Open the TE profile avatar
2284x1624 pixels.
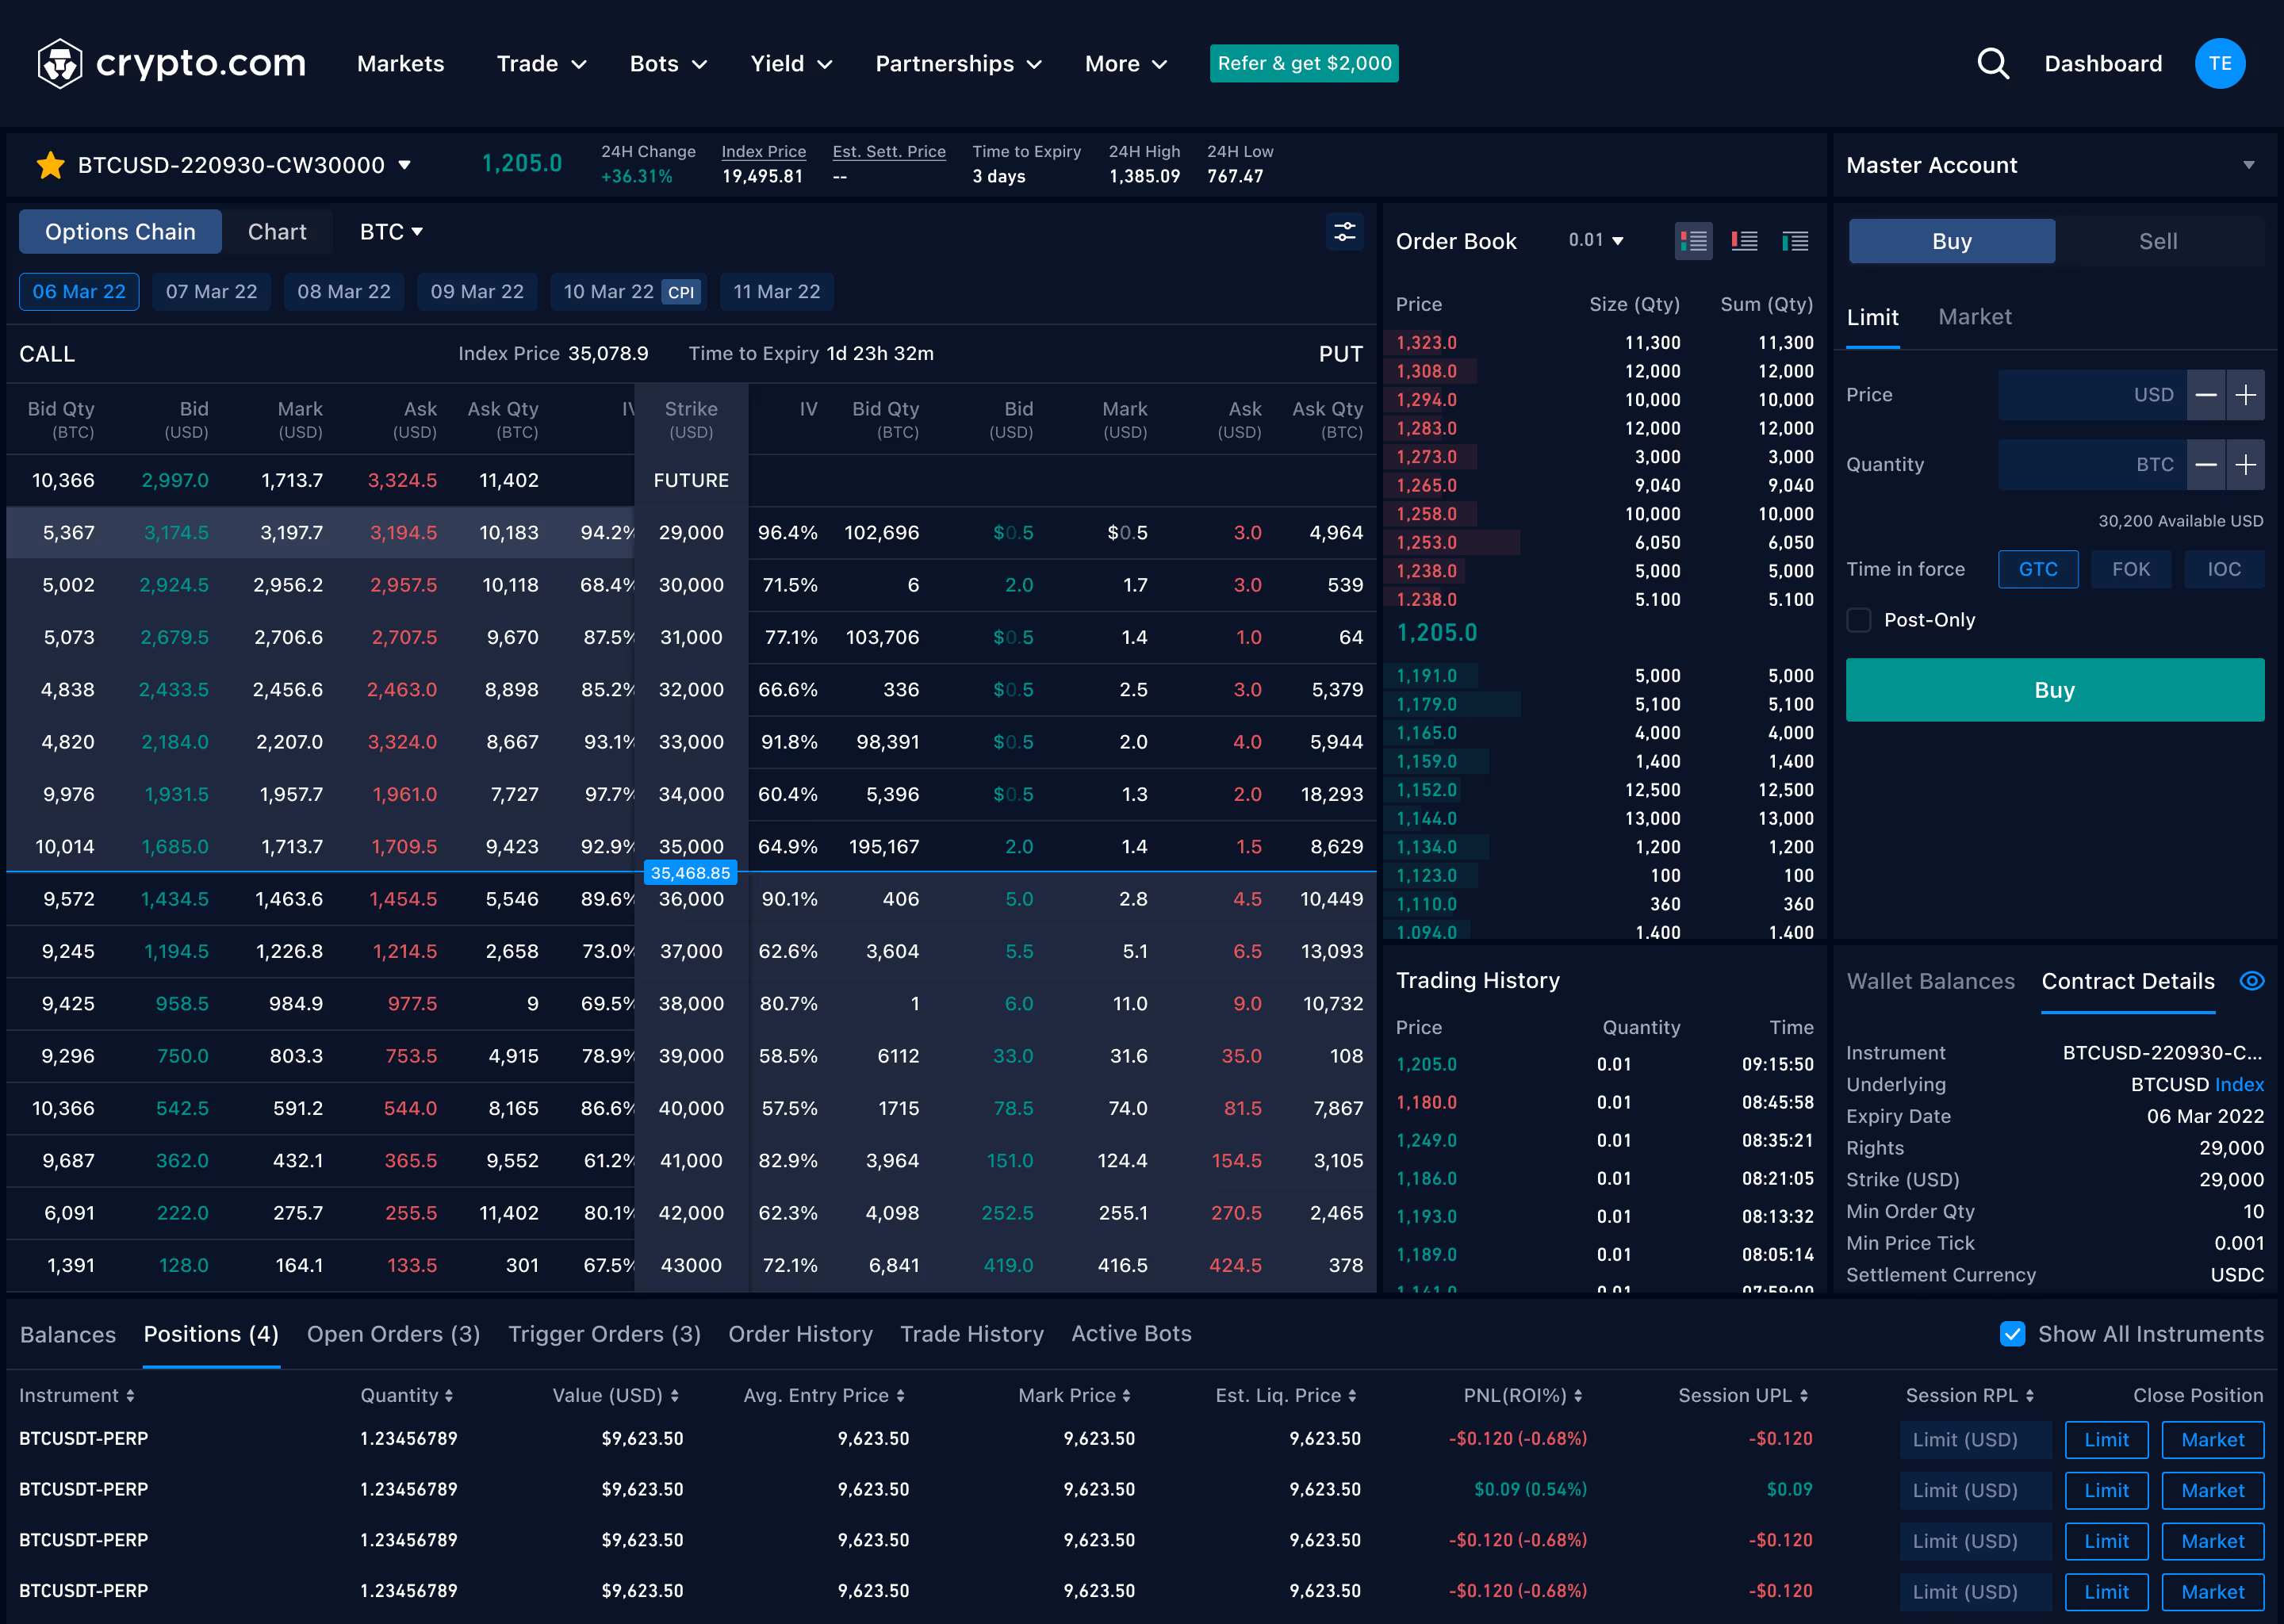pos(2219,64)
